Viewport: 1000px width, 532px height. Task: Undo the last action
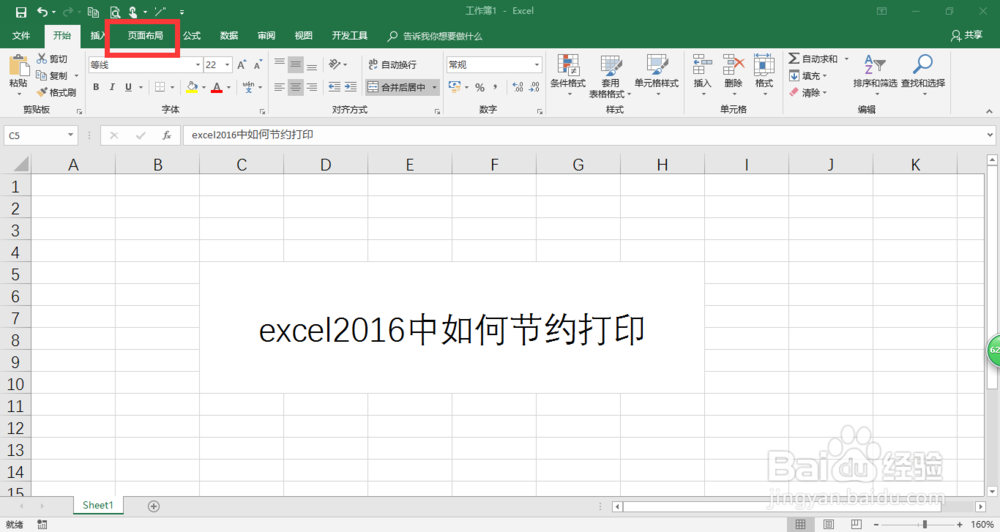coord(42,12)
